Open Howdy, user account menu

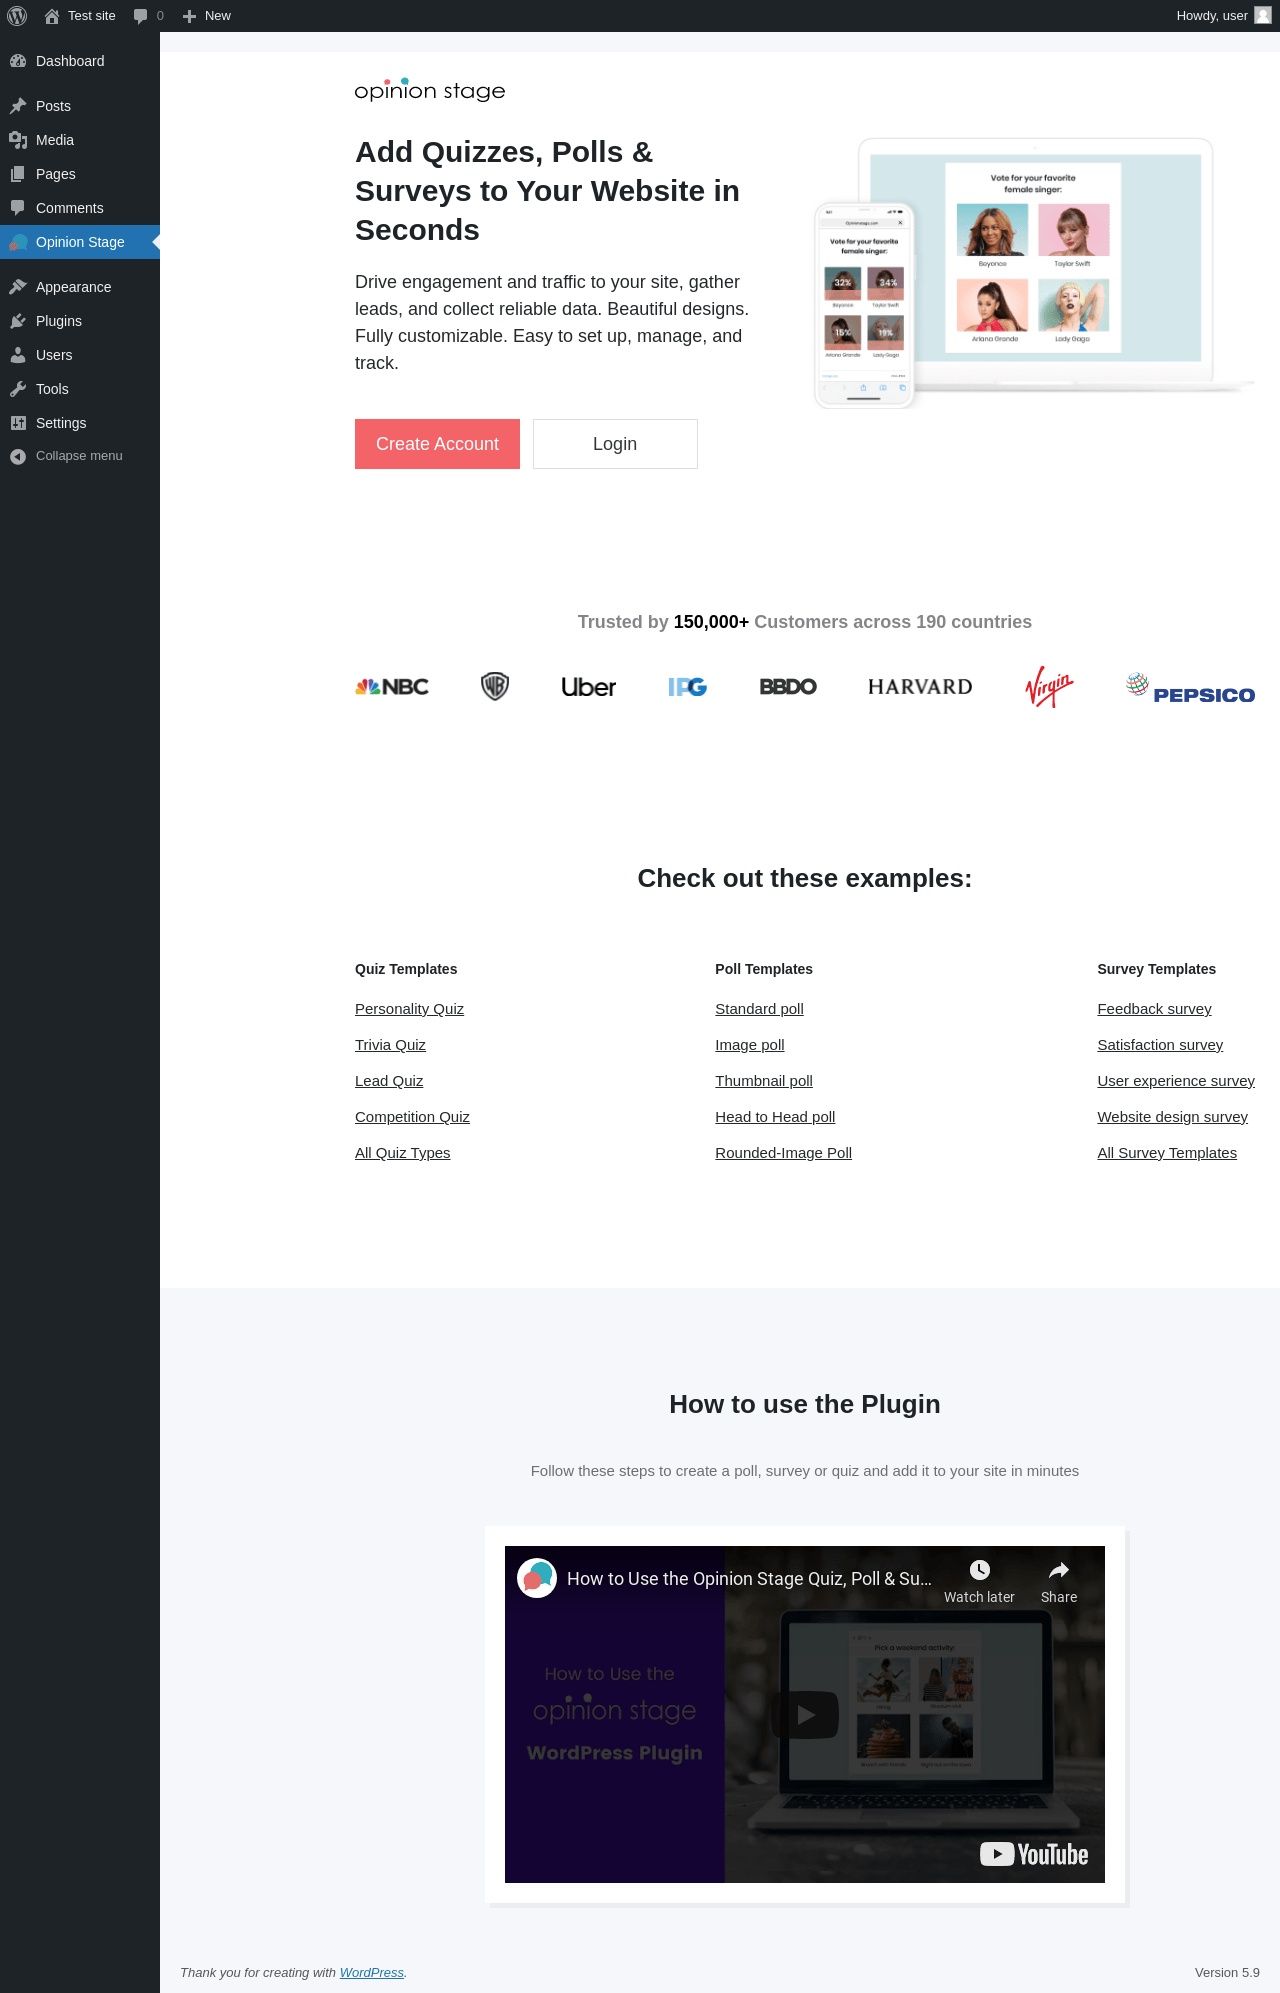tap(1223, 16)
